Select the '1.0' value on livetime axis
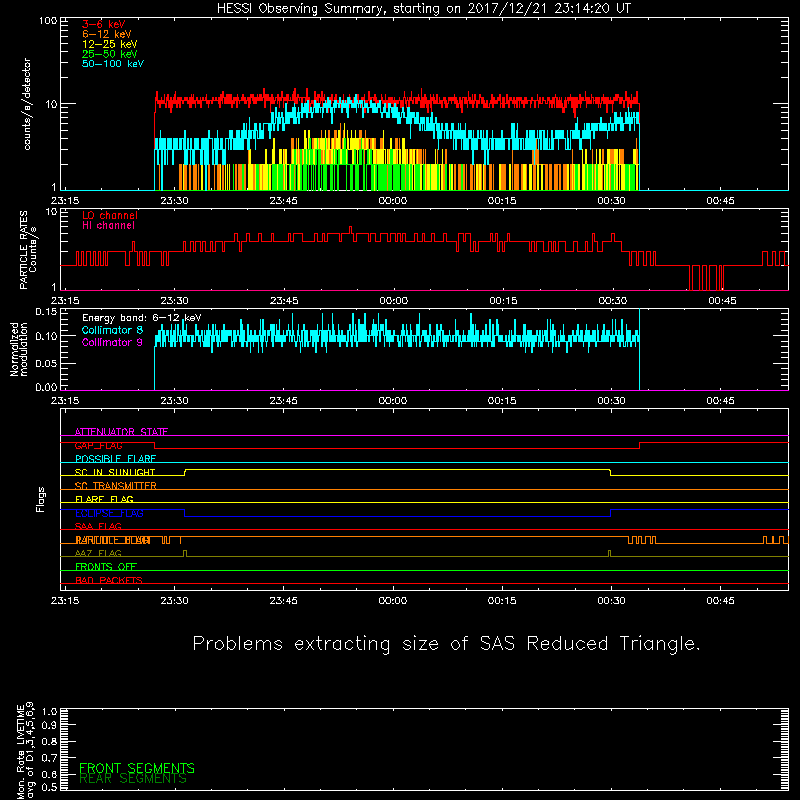The image size is (800, 800). coord(49,711)
